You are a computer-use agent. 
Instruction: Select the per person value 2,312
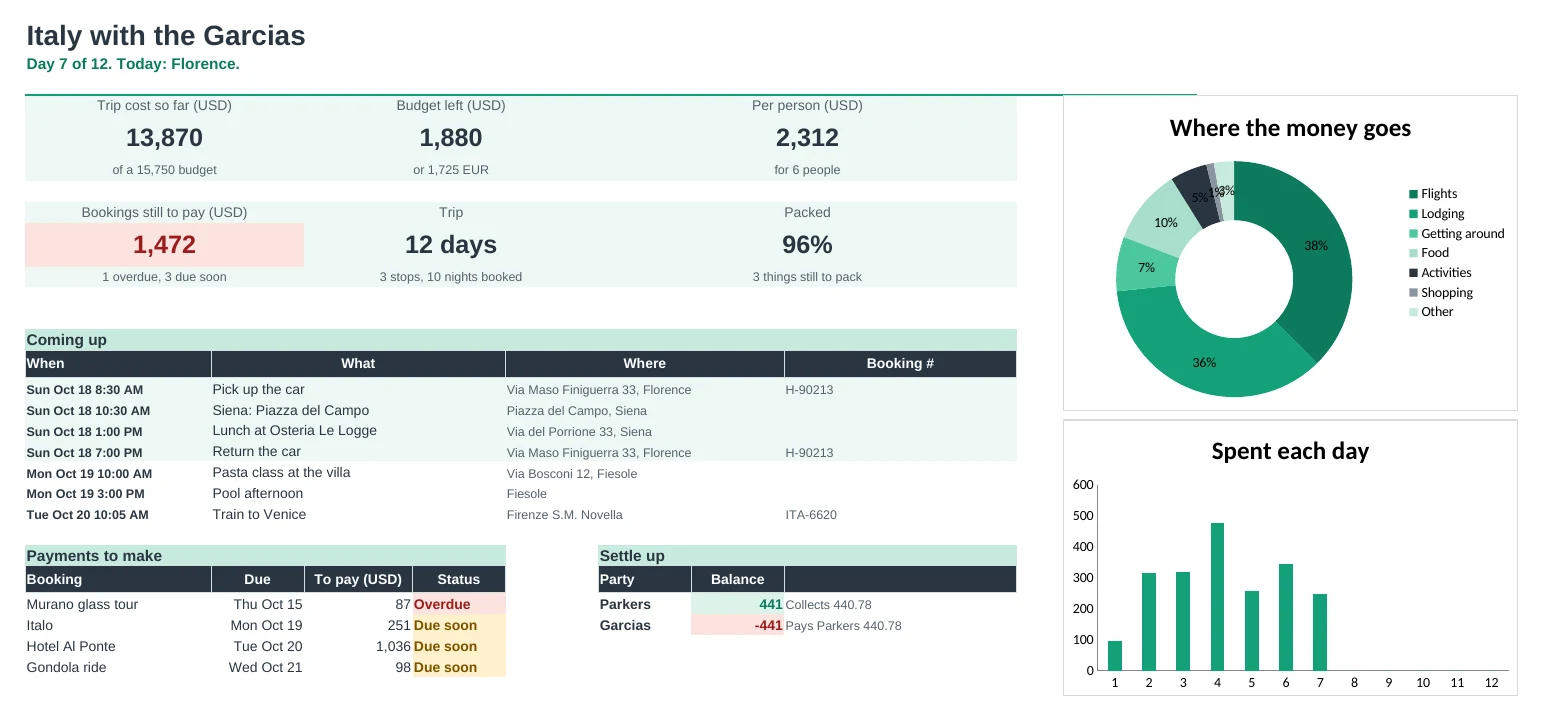pos(807,138)
